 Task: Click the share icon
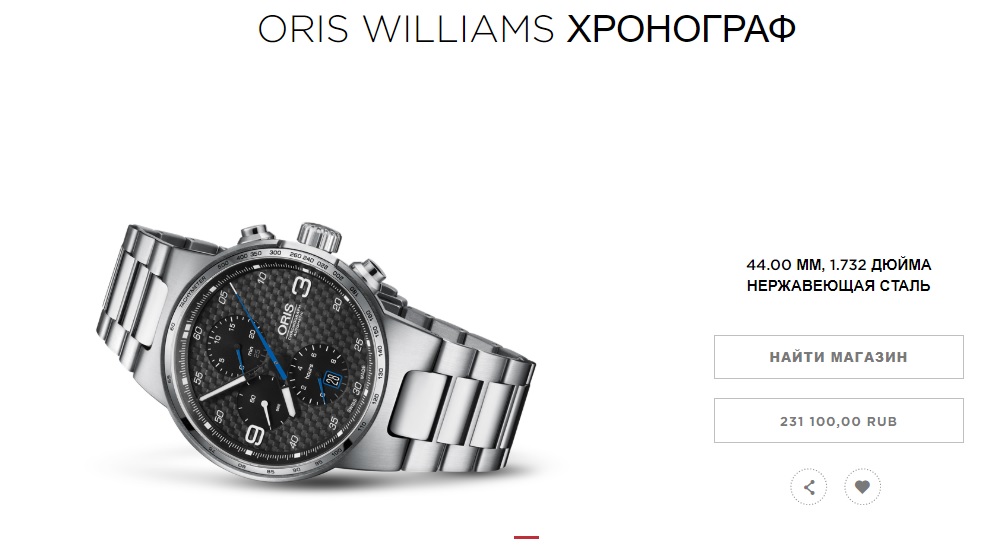(809, 487)
